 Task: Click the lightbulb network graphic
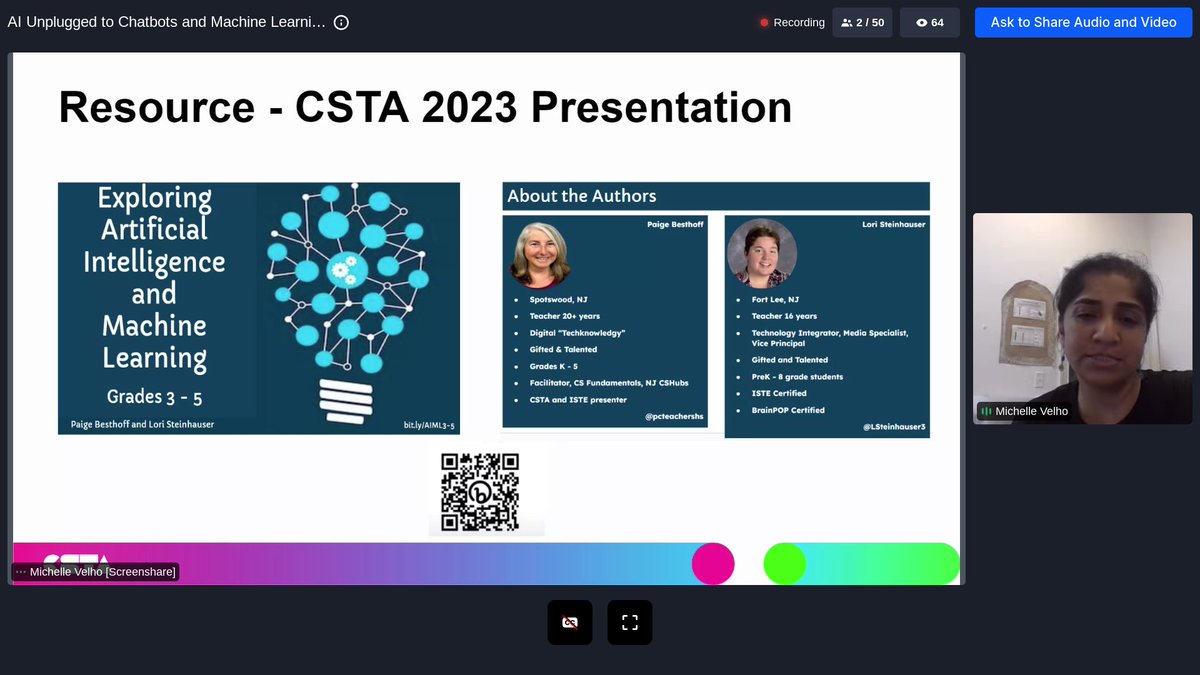pyautogui.click(x=349, y=303)
